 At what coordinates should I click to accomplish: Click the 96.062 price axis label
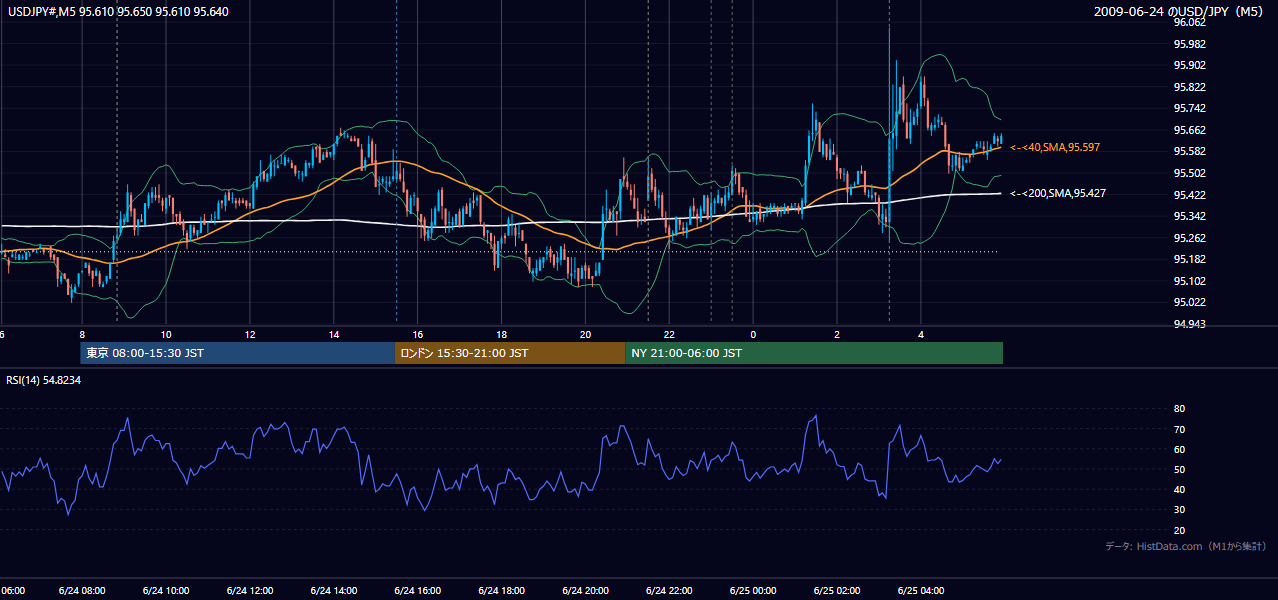1189,22
